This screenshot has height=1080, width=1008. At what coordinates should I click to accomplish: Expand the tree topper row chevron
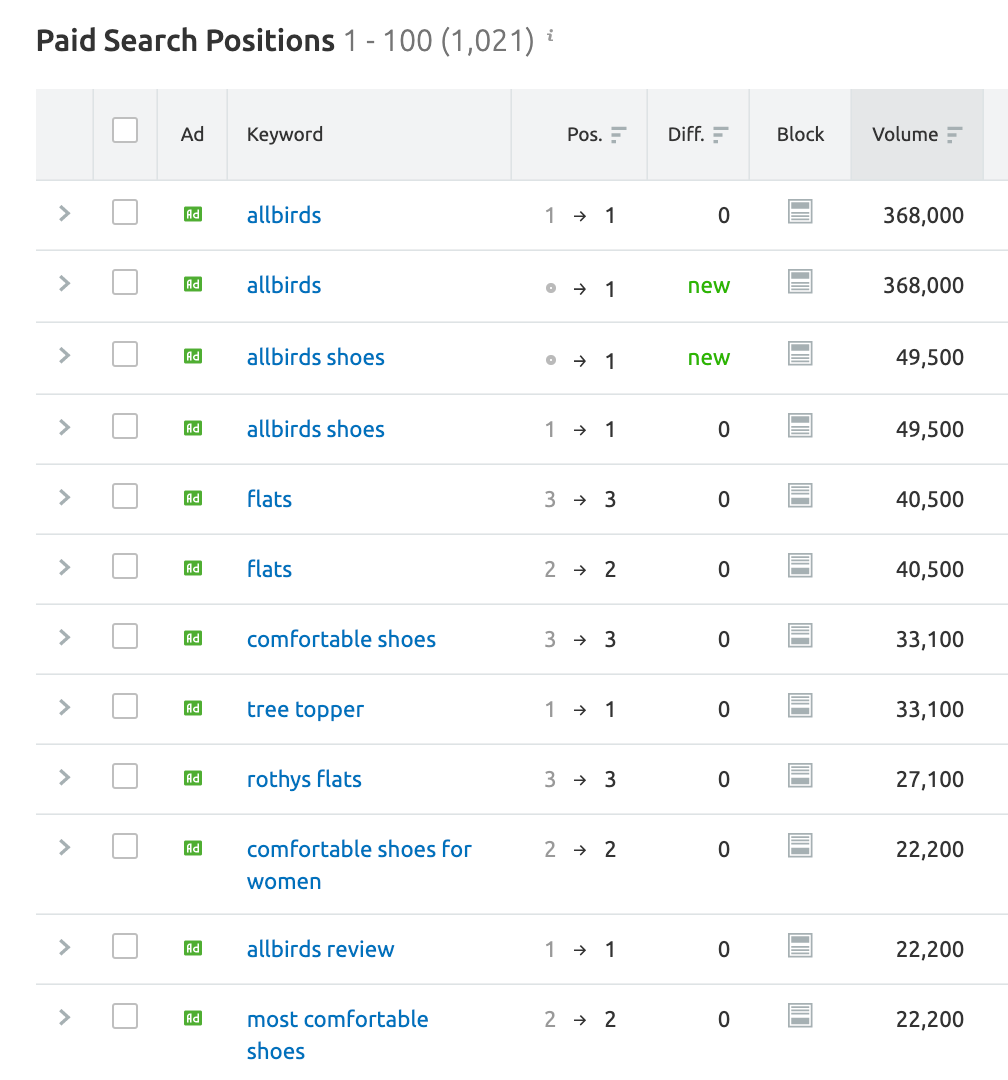pyautogui.click(x=65, y=707)
